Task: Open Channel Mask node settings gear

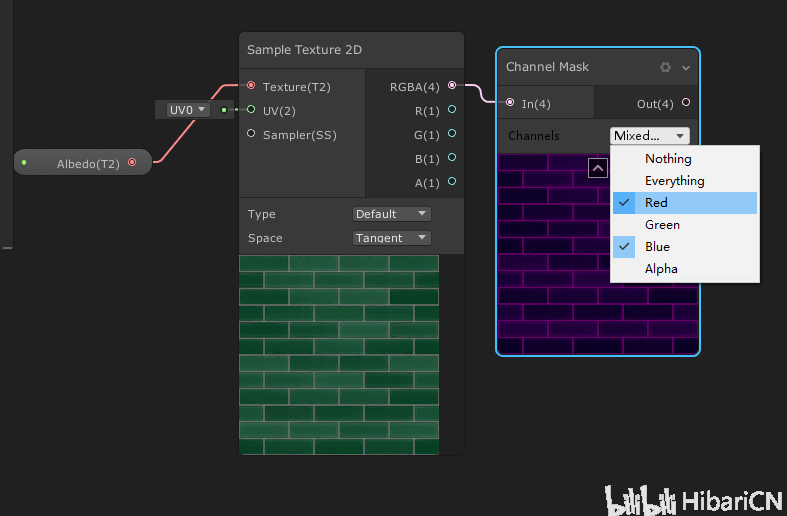Action: pyautogui.click(x=665, y=67)
